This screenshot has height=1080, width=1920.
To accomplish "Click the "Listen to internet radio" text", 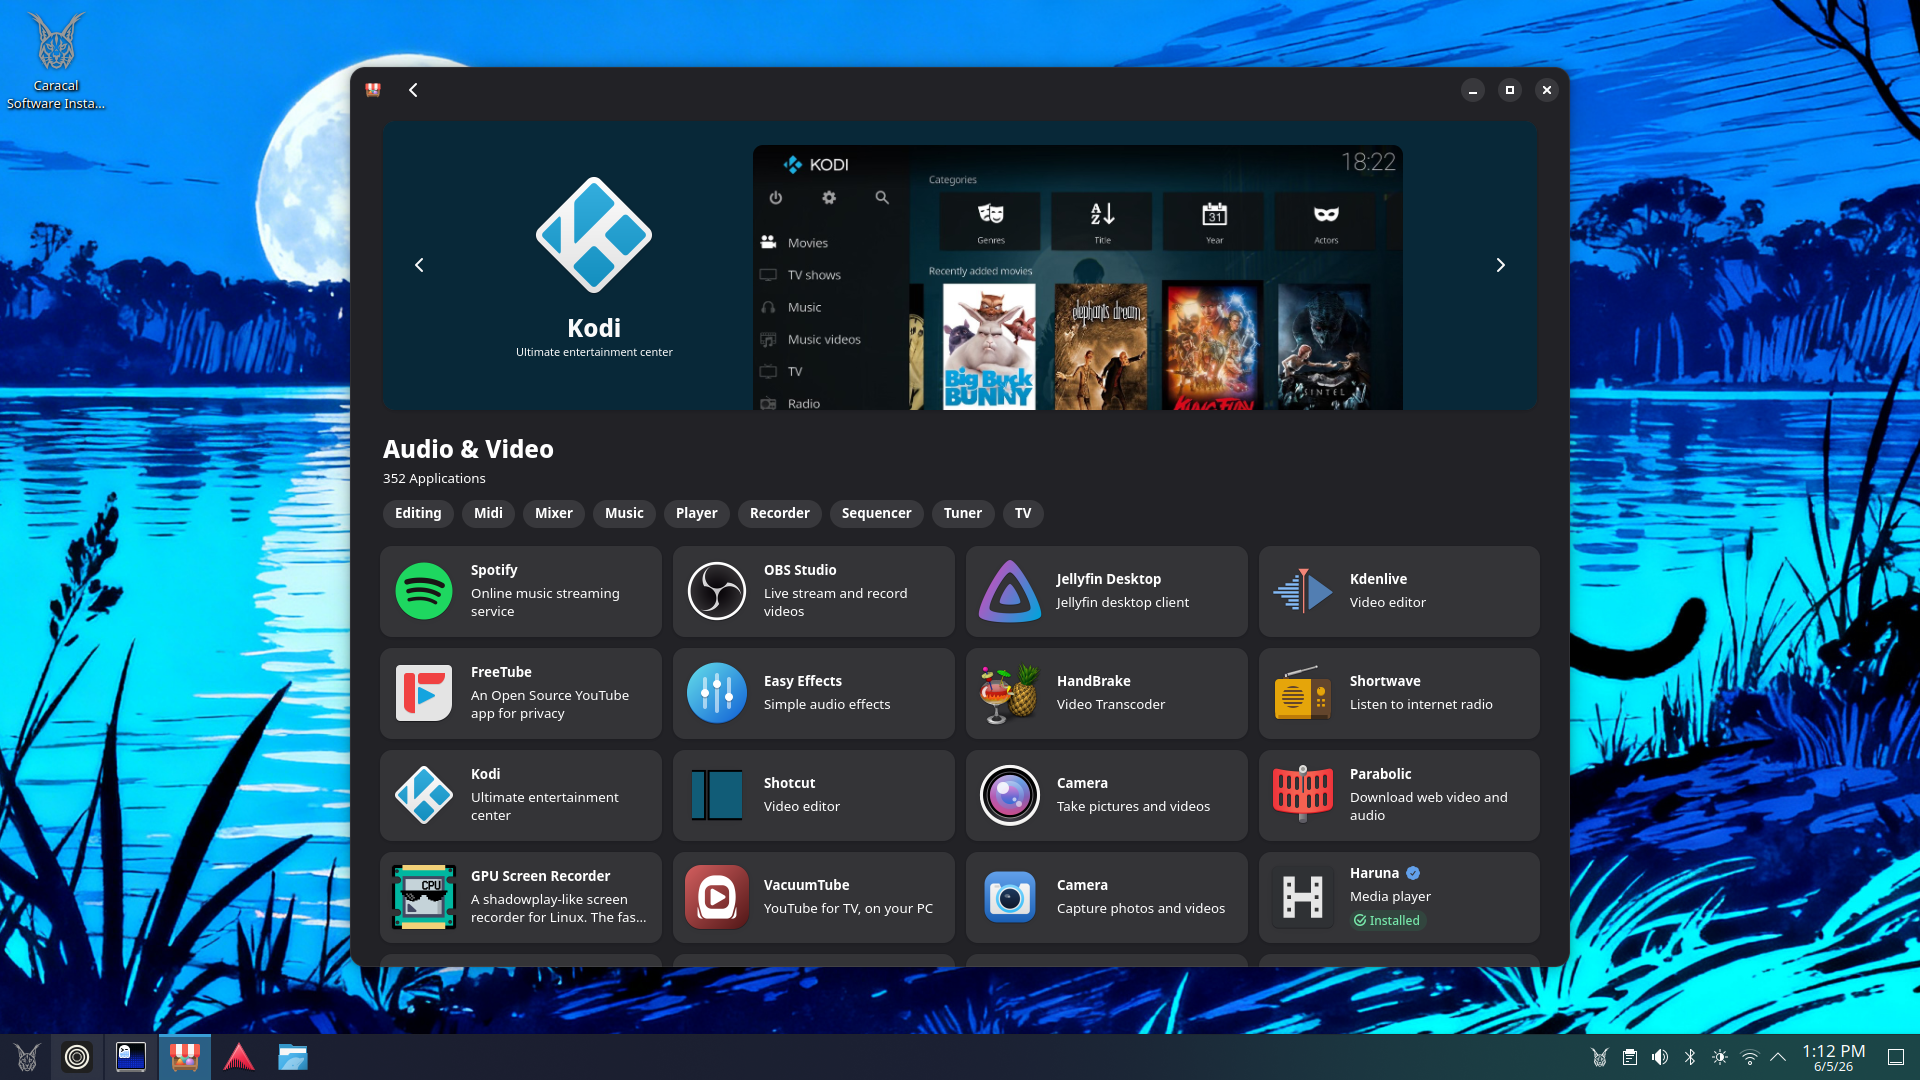I will pyautogui.click(x=1421, y=704).
